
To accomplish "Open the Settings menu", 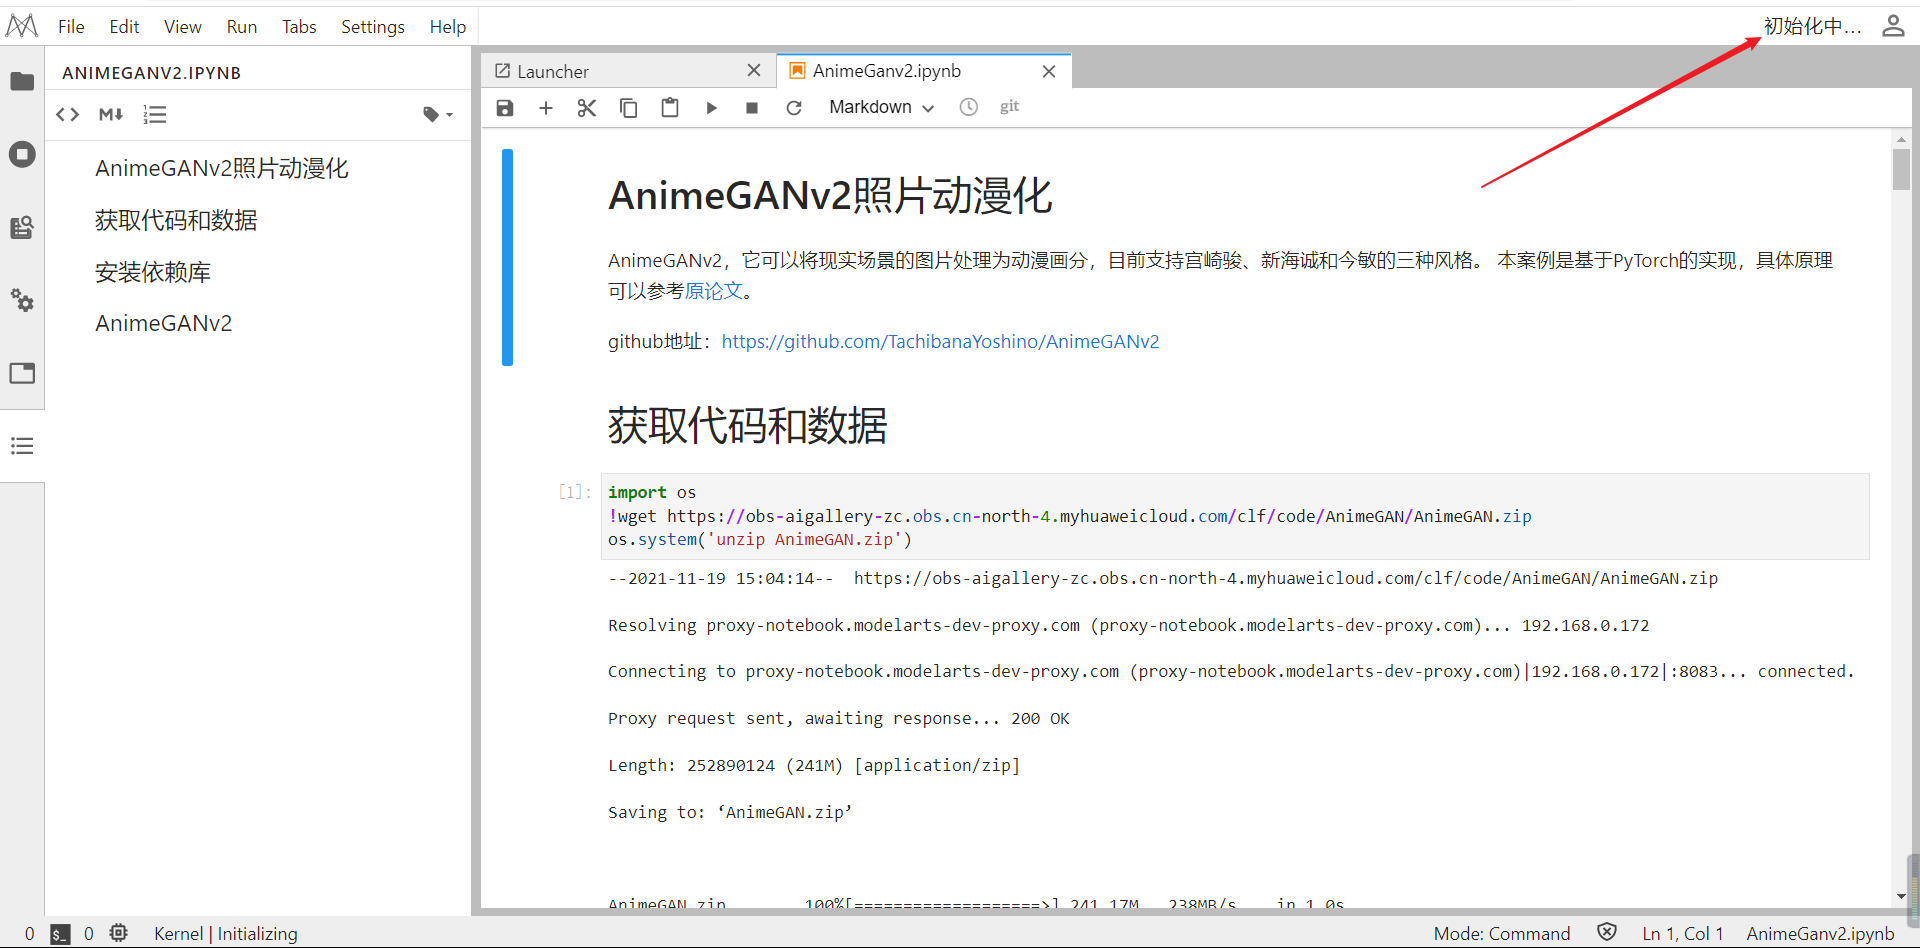I will click(373, 27).
